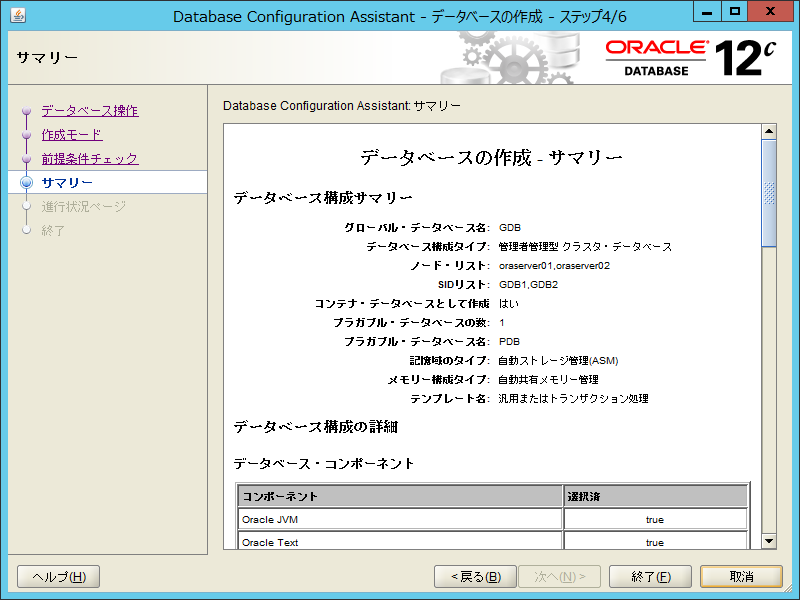800x600 pixels.
Task: Click the greyed 次へ(N) button
Action: pyautogui.click(x=560, y=577)
